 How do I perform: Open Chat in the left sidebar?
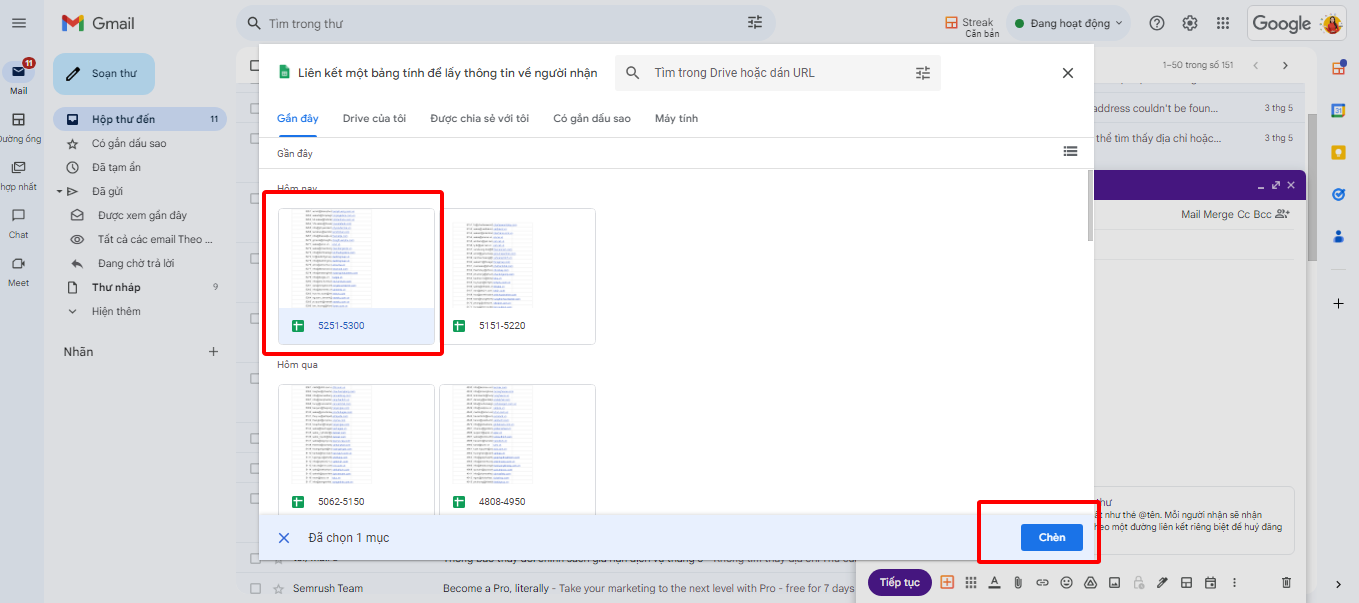coord(18,221)
